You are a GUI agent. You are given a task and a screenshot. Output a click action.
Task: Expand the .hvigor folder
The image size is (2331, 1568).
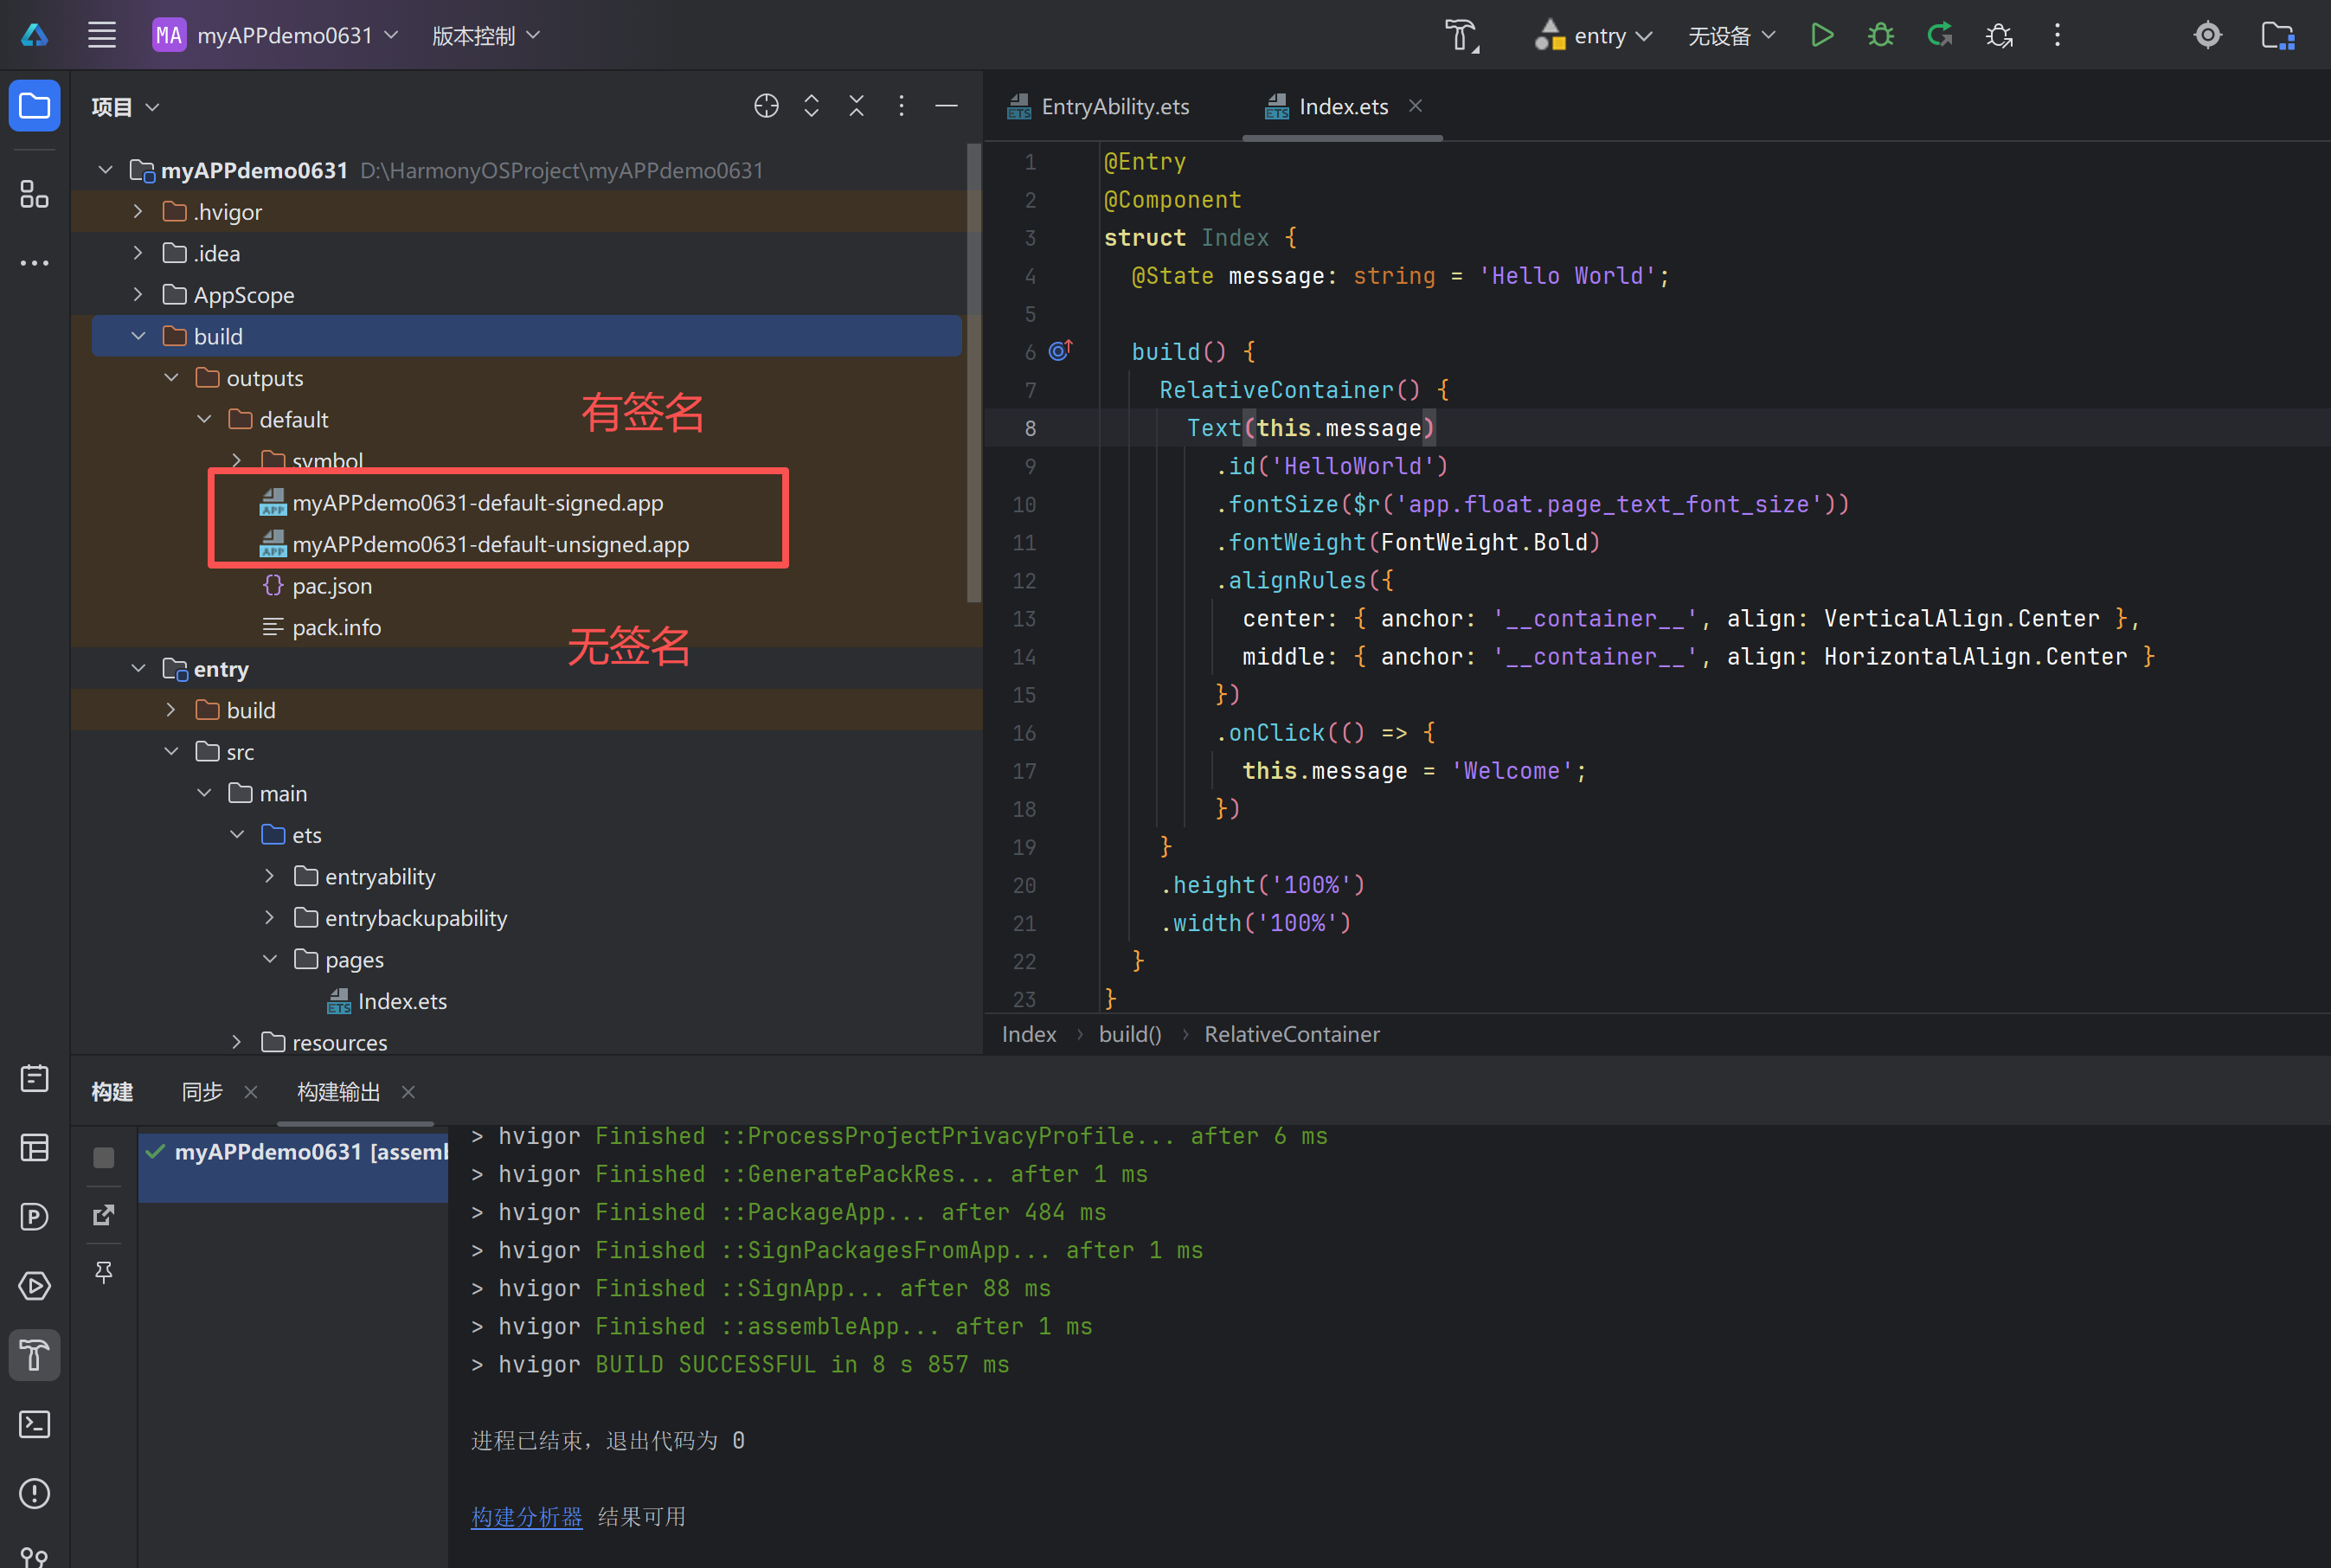pyautogui.click(x=138, y=211)
